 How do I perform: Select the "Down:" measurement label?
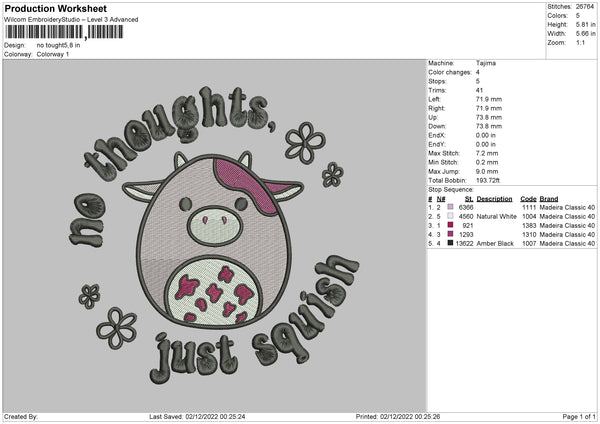click(x=437, y=126)
